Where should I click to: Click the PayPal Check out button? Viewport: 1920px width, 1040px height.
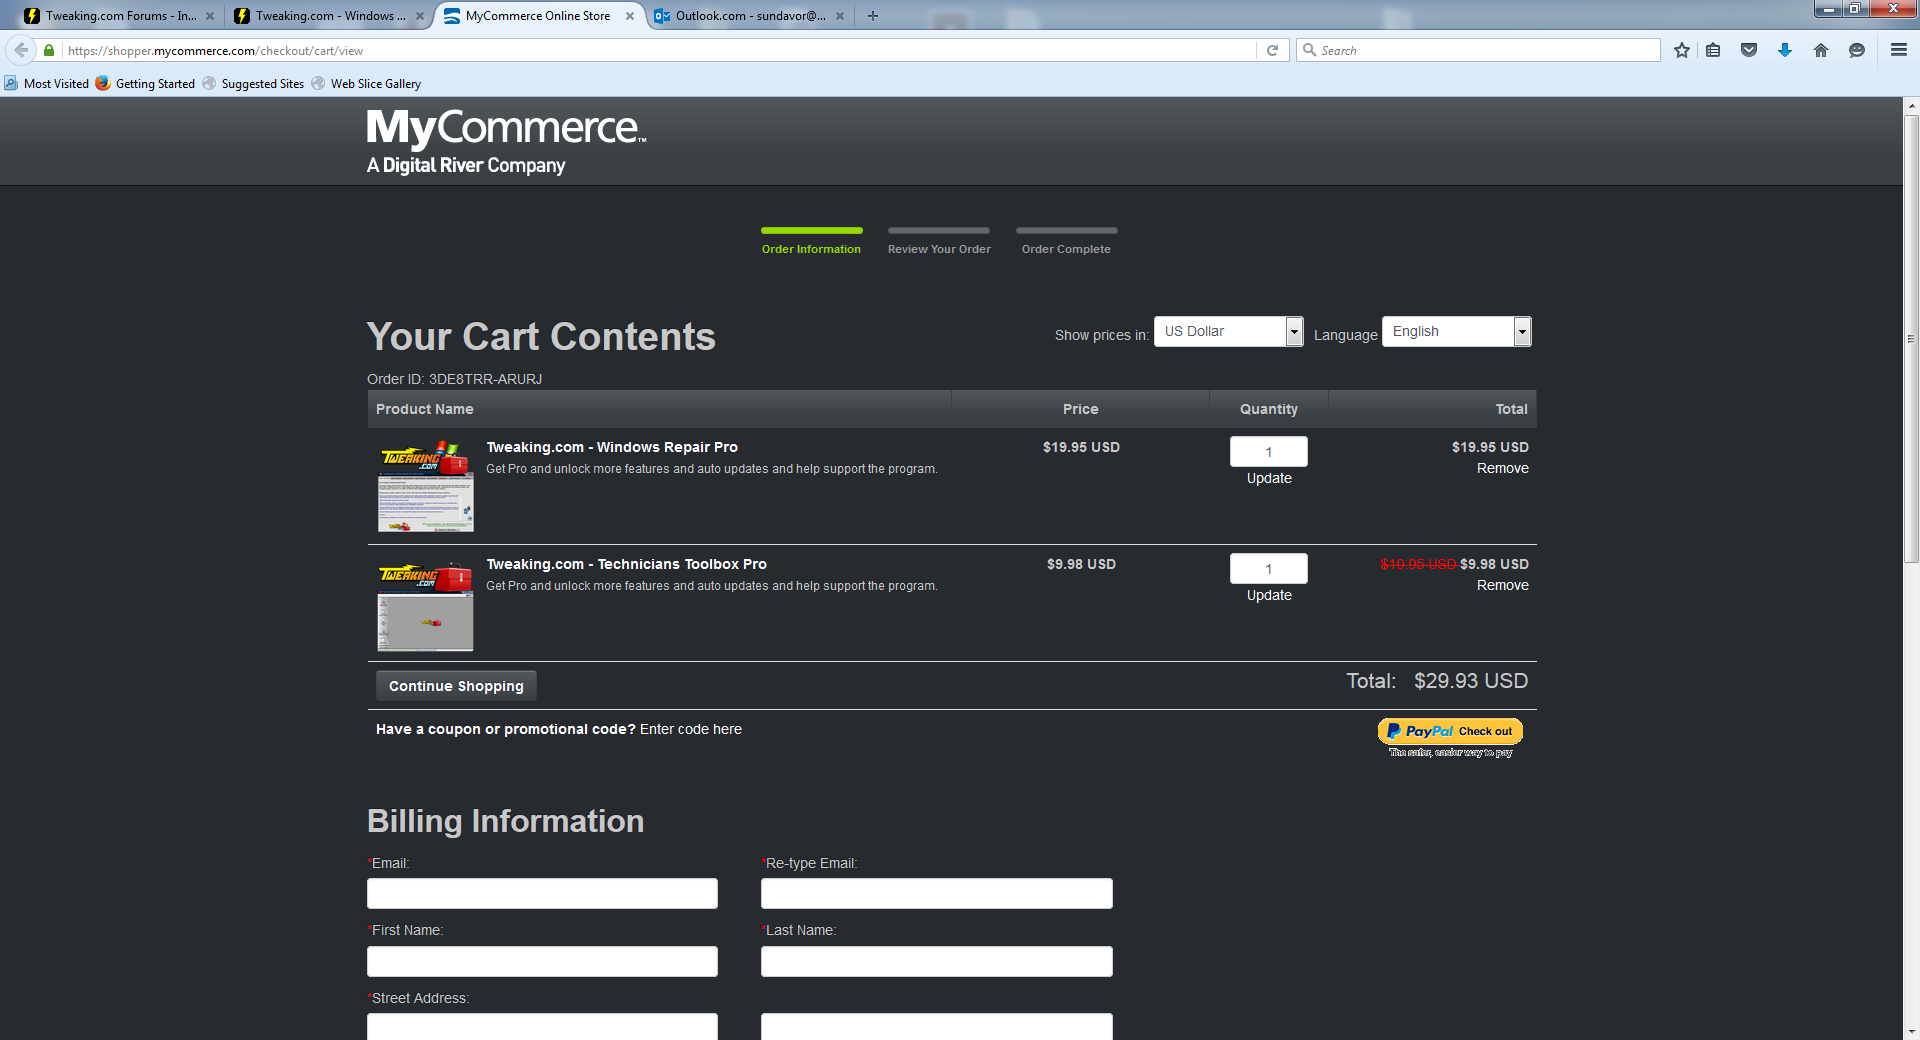coord(1450,732)
